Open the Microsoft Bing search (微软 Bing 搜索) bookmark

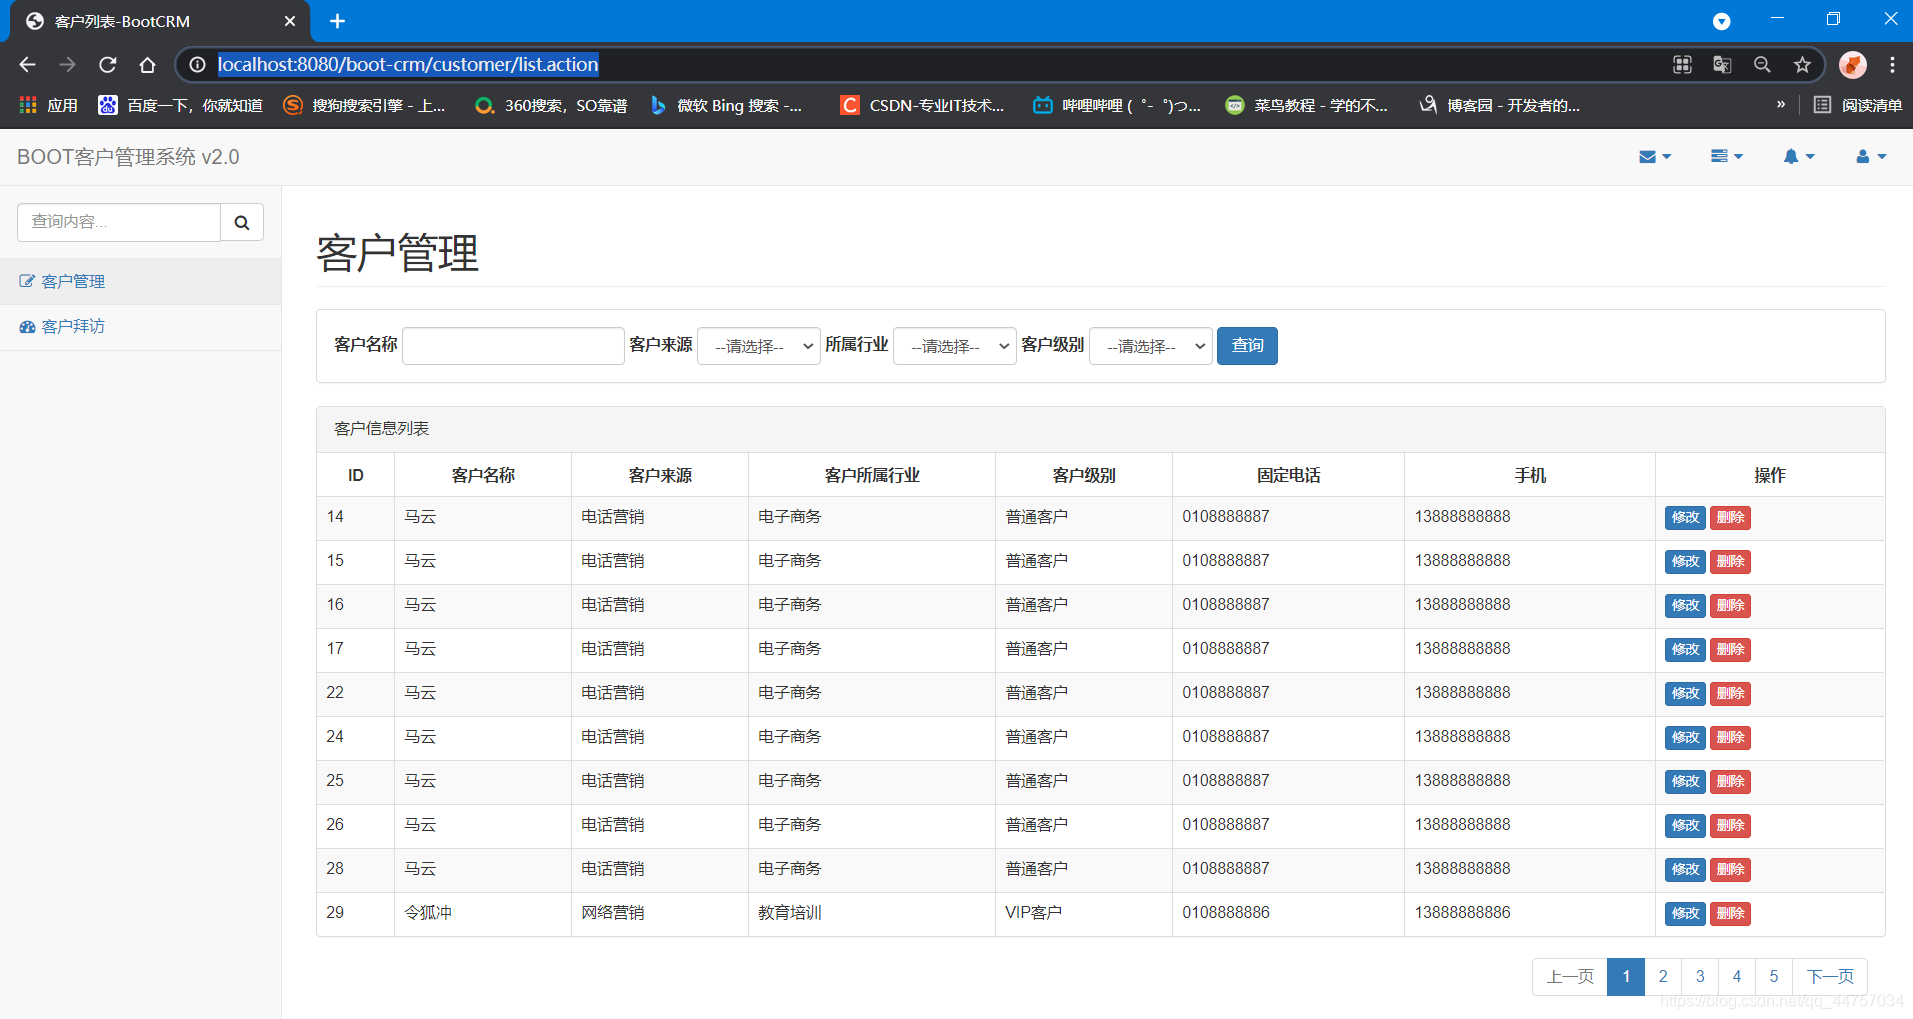pyautogui.click(x=726, y=105)
